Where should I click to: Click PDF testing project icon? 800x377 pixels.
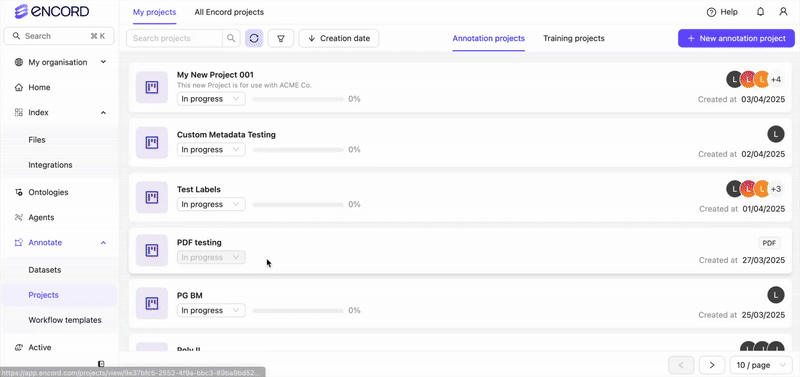pos(152,250)
